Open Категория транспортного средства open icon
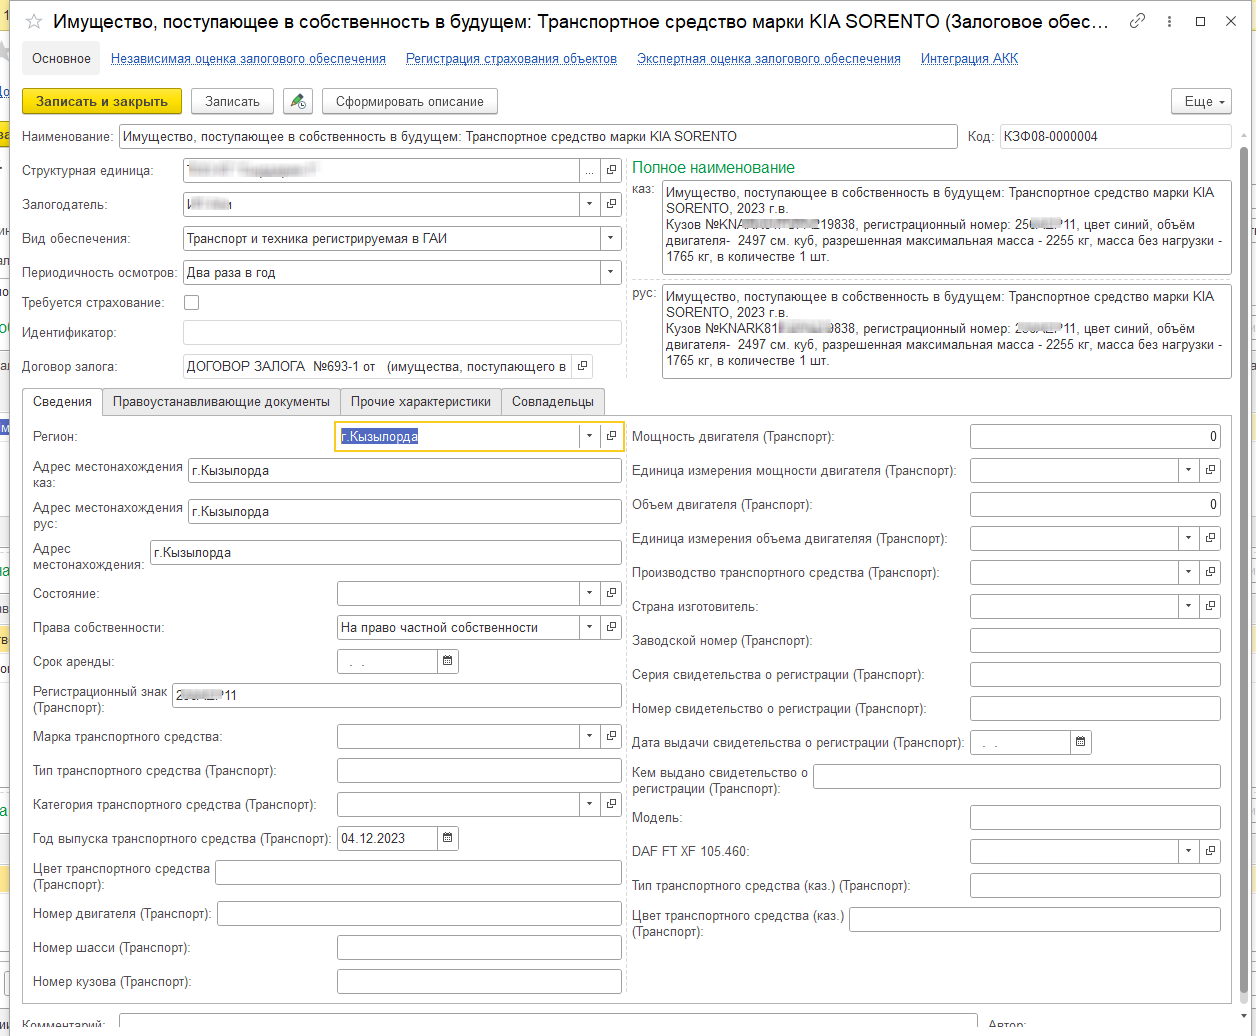This screenshot has height=1036, width=1256. tap(612, 804)
